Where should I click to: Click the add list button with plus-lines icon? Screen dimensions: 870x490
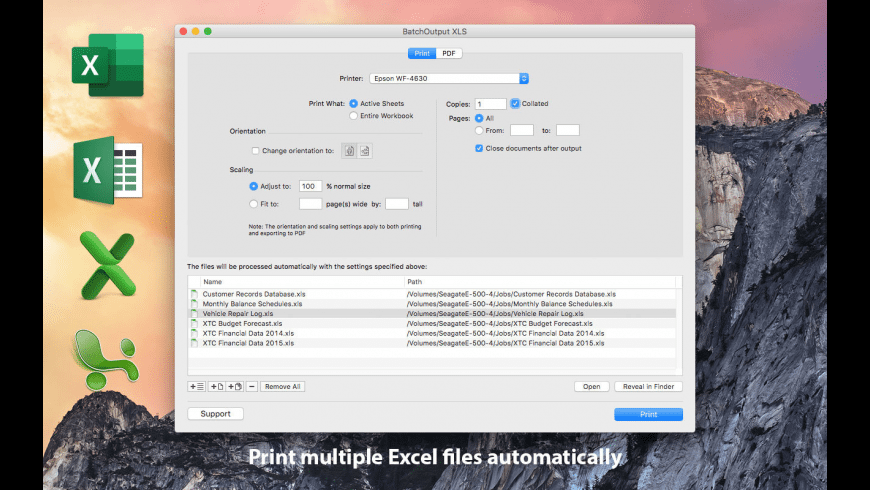pyautogui.click(x=197, y=386)
